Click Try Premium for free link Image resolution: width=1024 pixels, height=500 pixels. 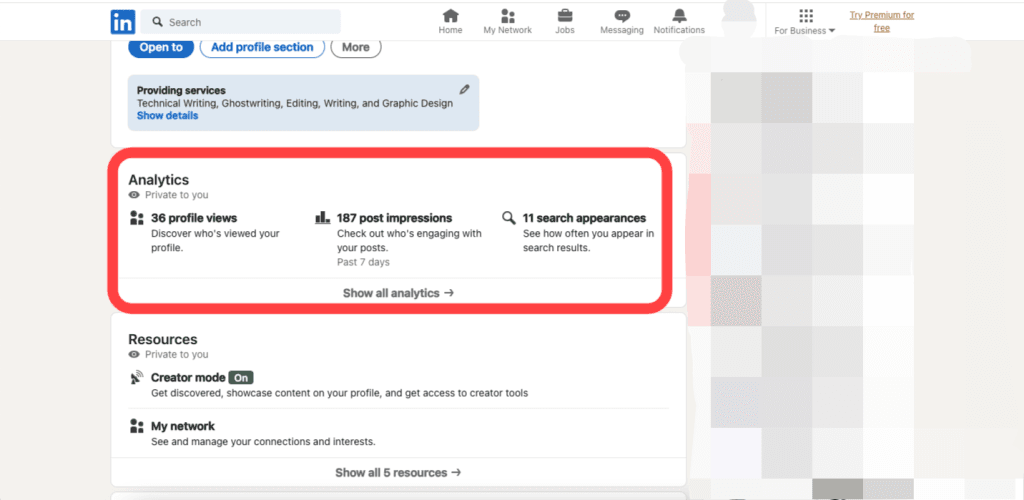tap(882, 22)
